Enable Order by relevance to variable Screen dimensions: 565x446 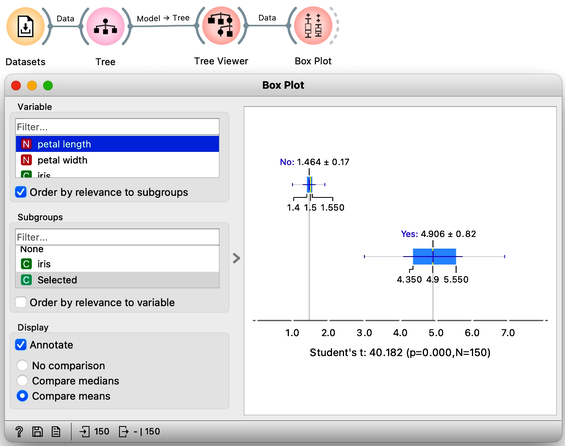(x=21, y=302)
